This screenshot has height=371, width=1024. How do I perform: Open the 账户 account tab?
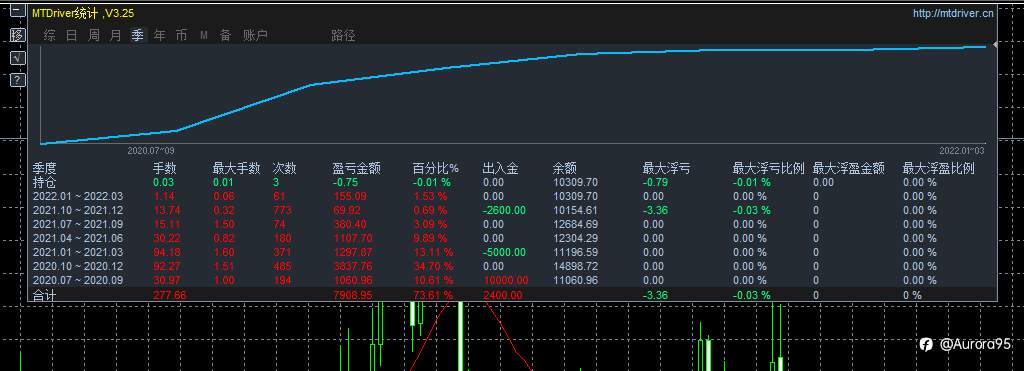pyautogui.click(x=255, y=36)
